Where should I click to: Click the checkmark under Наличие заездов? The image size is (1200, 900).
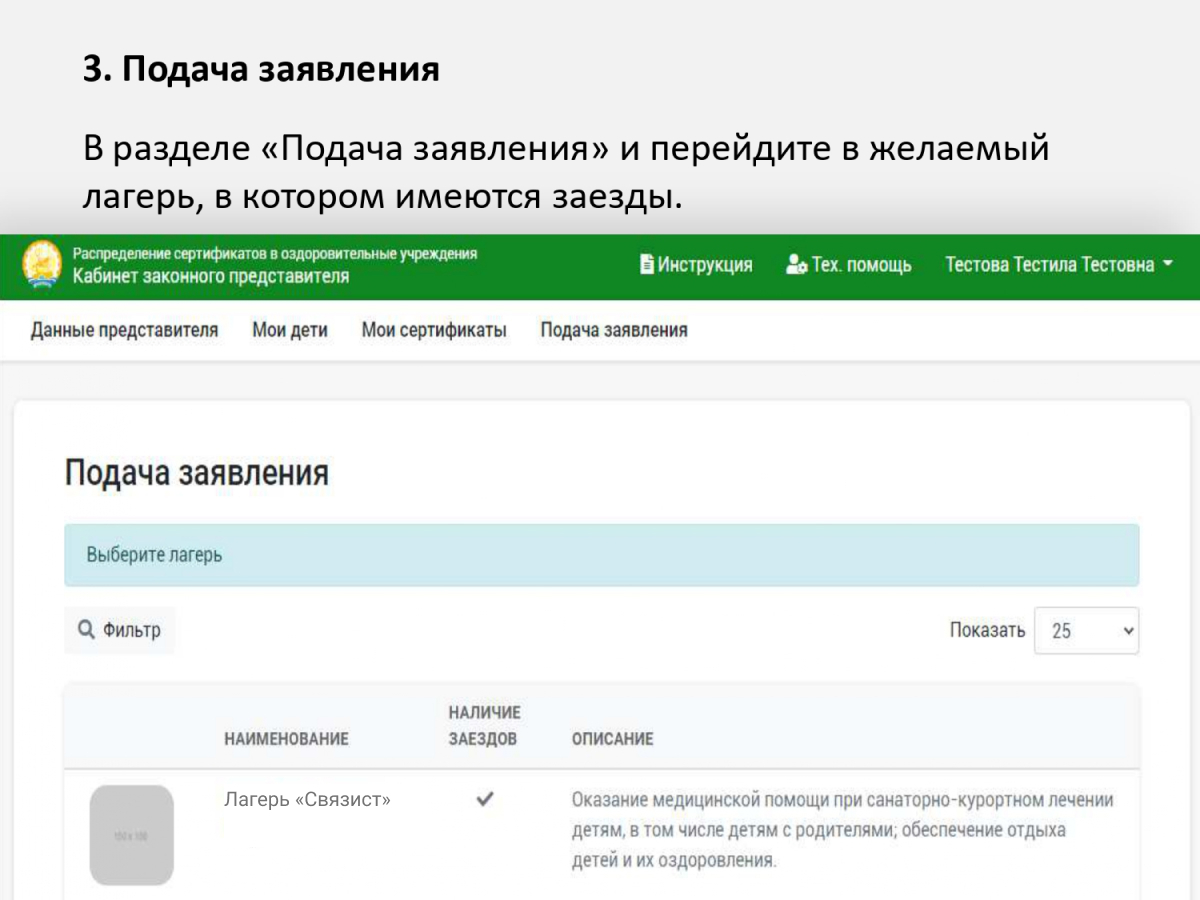coord(487,799)
